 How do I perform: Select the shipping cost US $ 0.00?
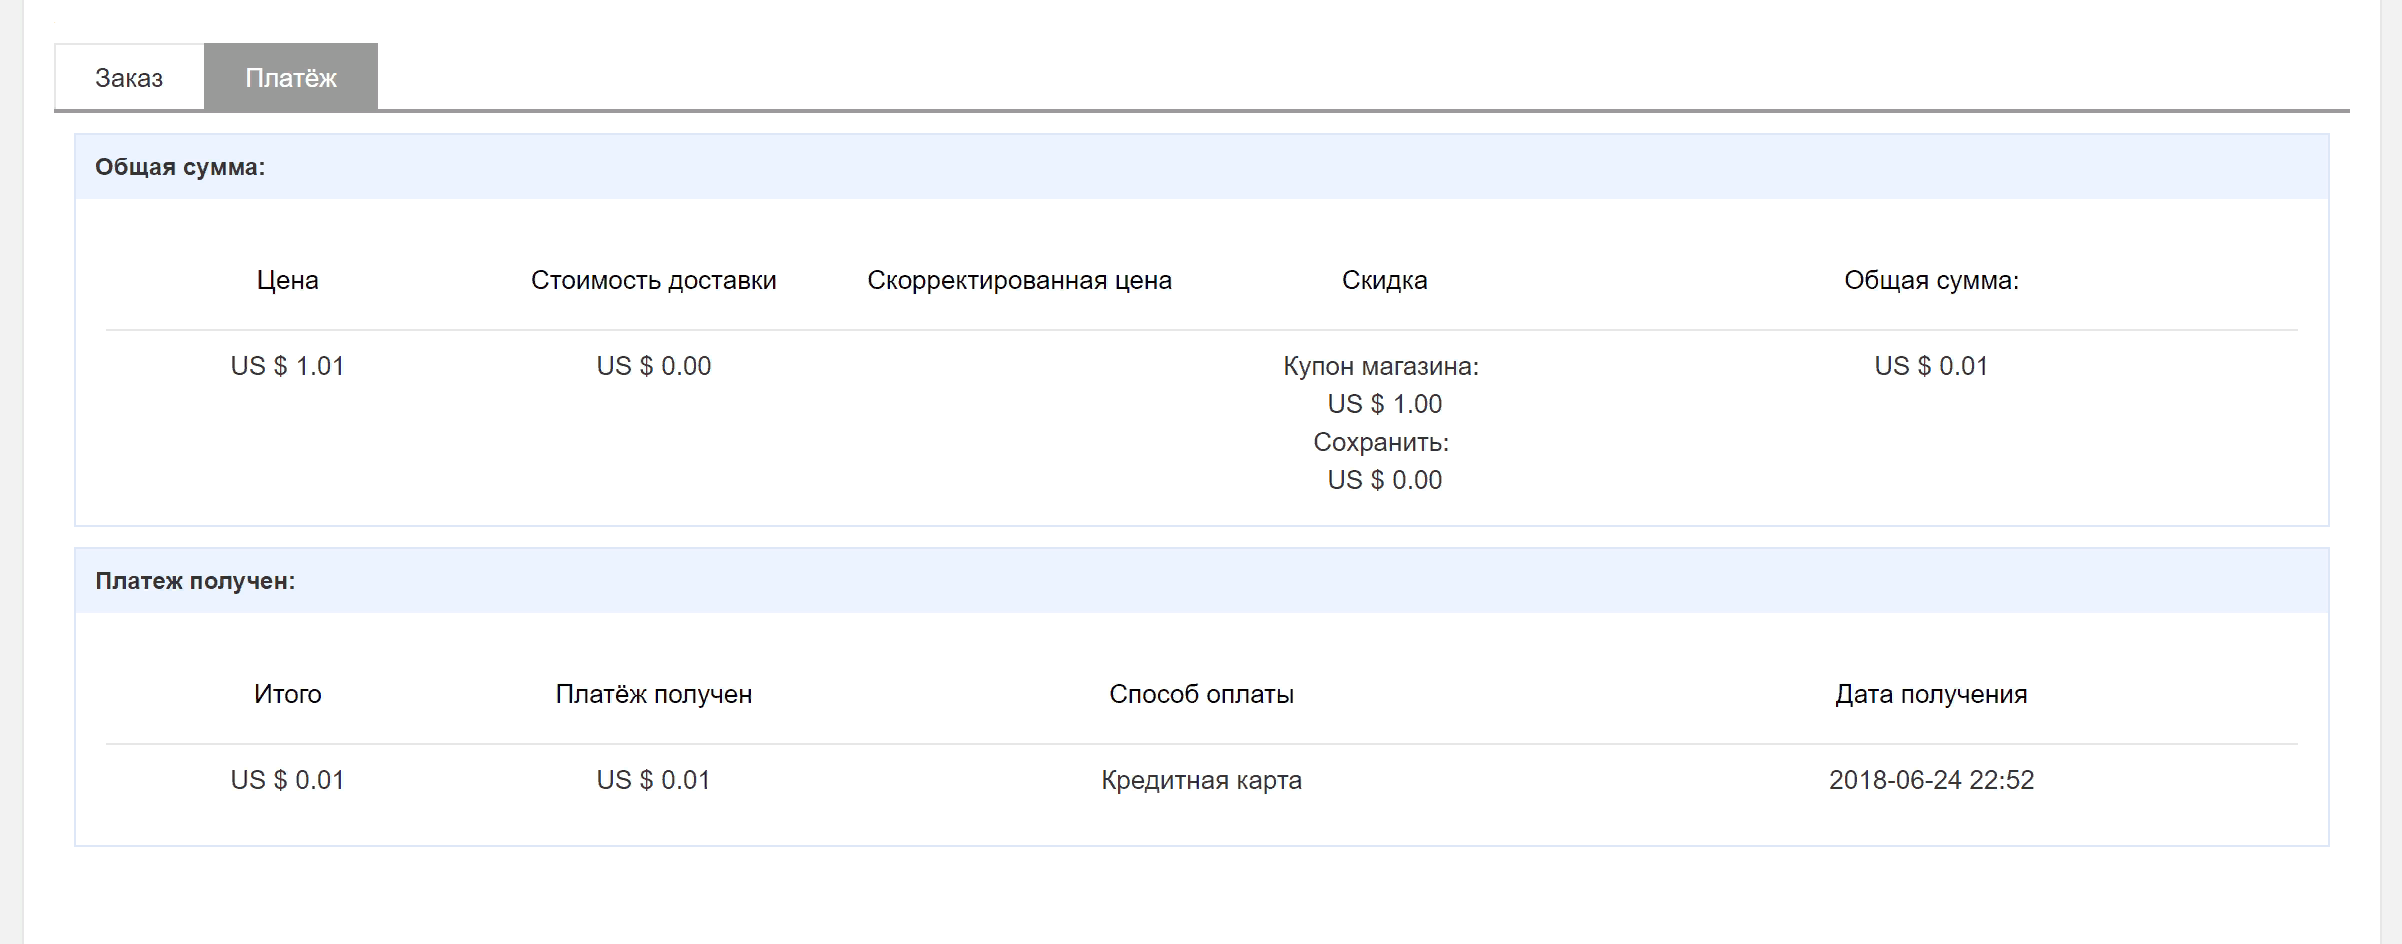coord(654,366)
